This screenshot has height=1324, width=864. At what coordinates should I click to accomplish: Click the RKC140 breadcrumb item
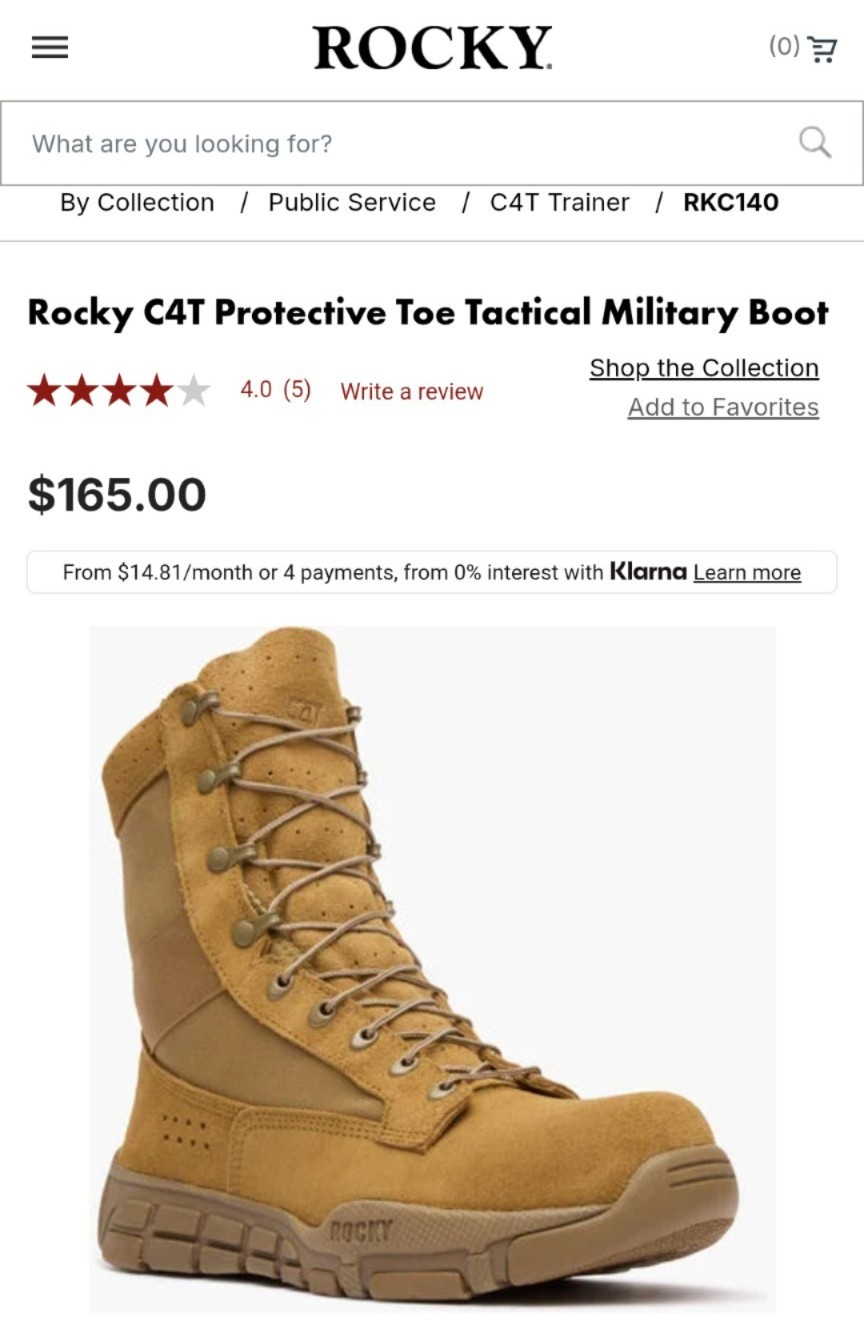[732, 202]
